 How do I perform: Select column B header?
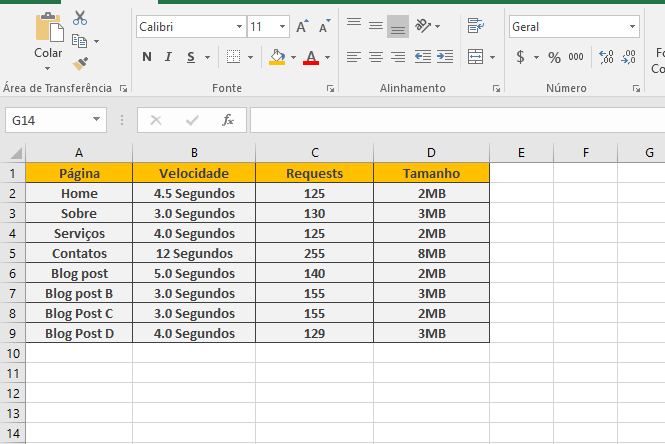194,153
